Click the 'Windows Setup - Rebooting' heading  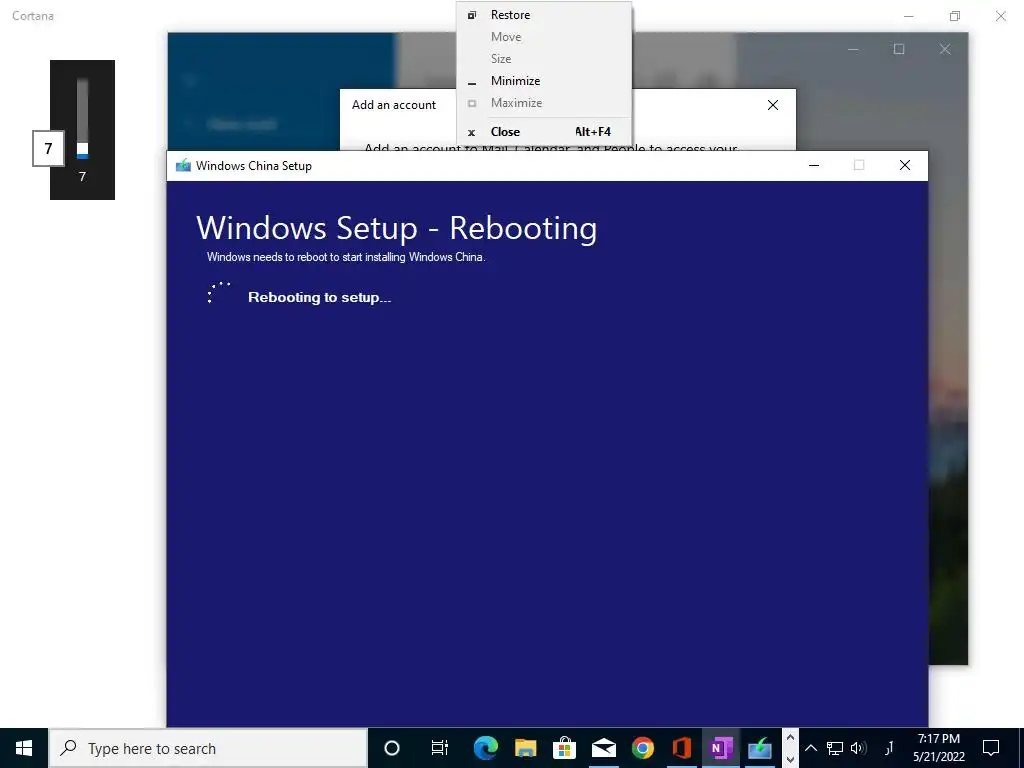[x=396, y=228]
